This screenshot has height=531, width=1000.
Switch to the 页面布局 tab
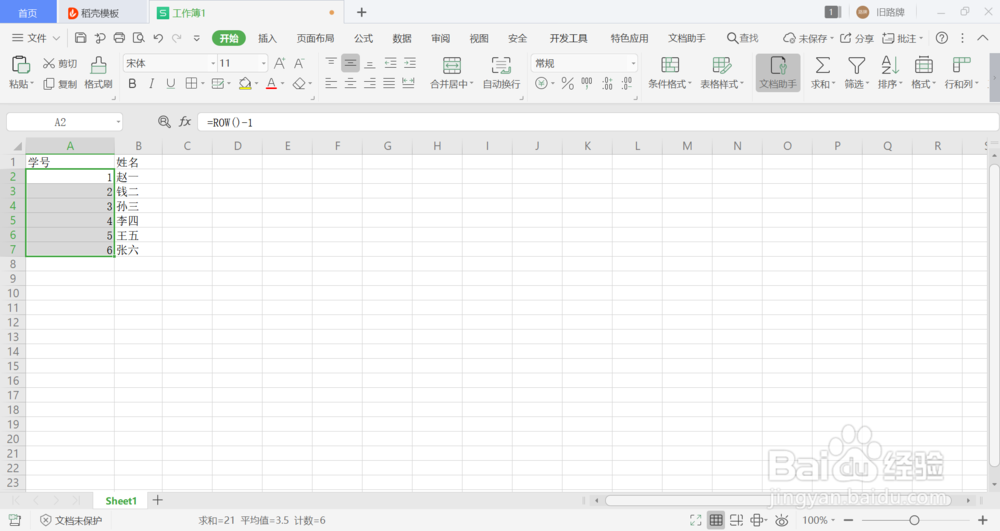click(315, 38)
